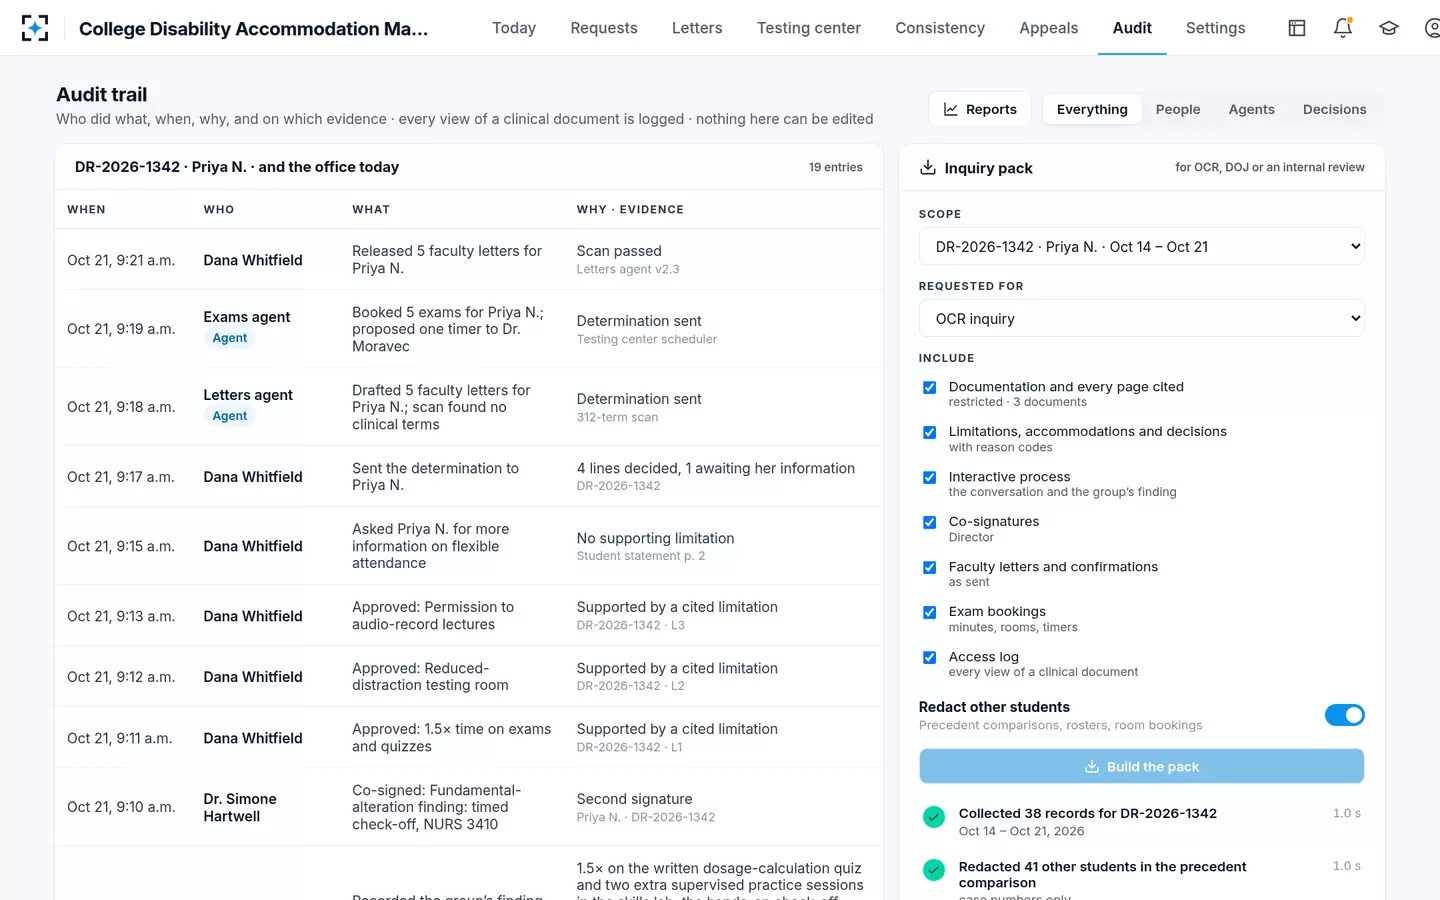
Task: Toggle Documentation and every page cited checkbox
Action: [930, 388]
